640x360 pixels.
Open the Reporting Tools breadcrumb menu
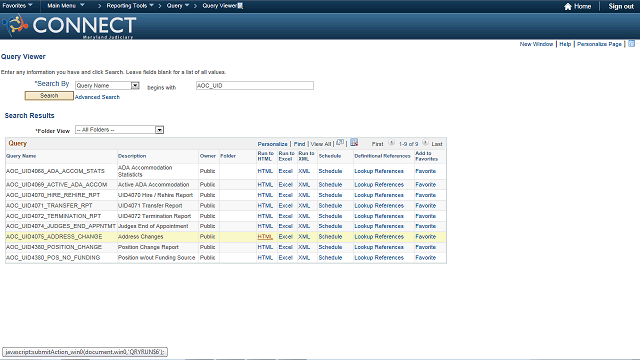pyautogui.click(x=130, y=6)
